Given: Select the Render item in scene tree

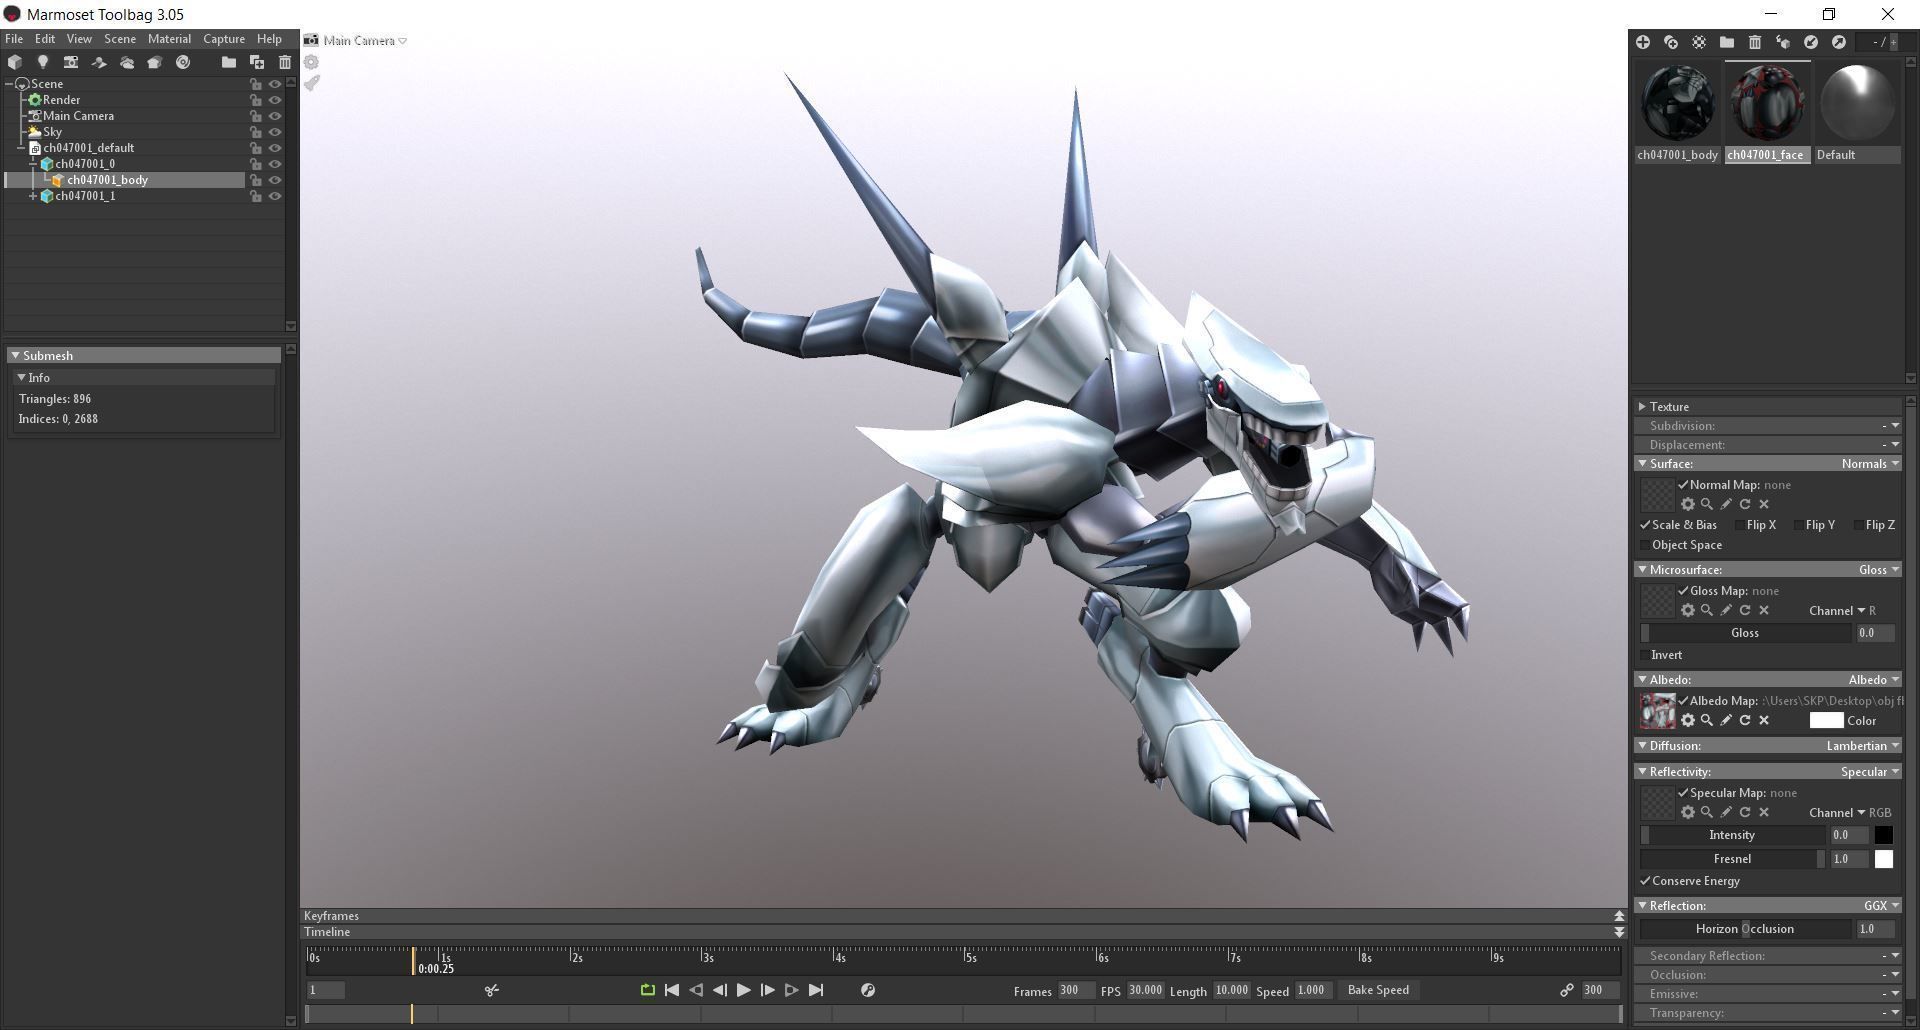Looking at the screenshot, I should coord(61,100).
